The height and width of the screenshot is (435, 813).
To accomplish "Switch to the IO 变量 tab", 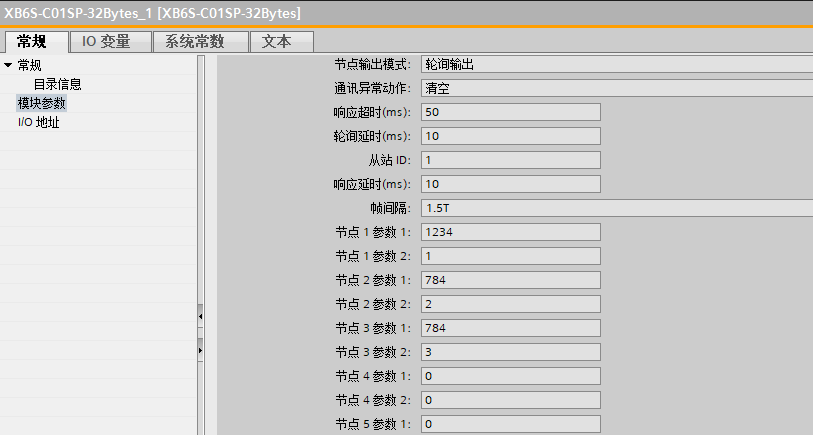I will coord(110,42).
